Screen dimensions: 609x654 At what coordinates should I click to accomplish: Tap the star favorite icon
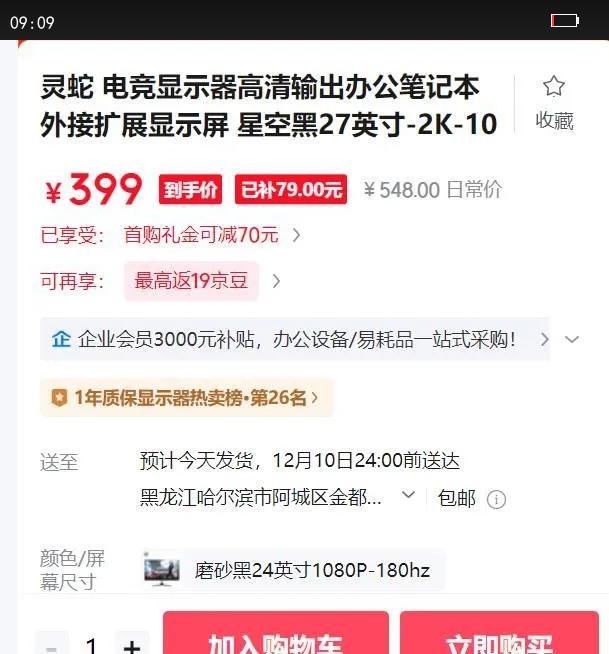click(x=554, y=86)
